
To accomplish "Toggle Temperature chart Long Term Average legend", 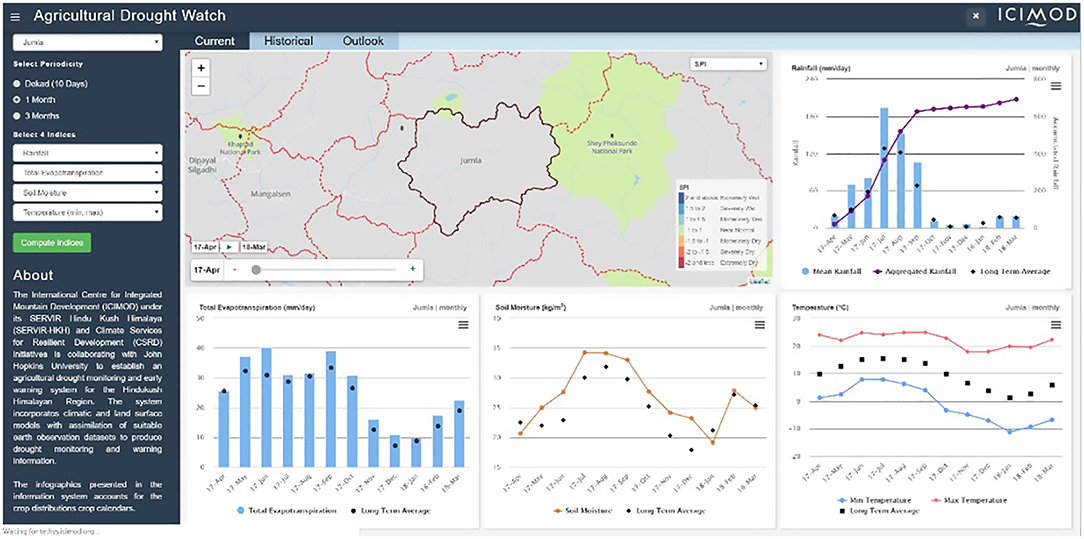I will coord(880,511).
